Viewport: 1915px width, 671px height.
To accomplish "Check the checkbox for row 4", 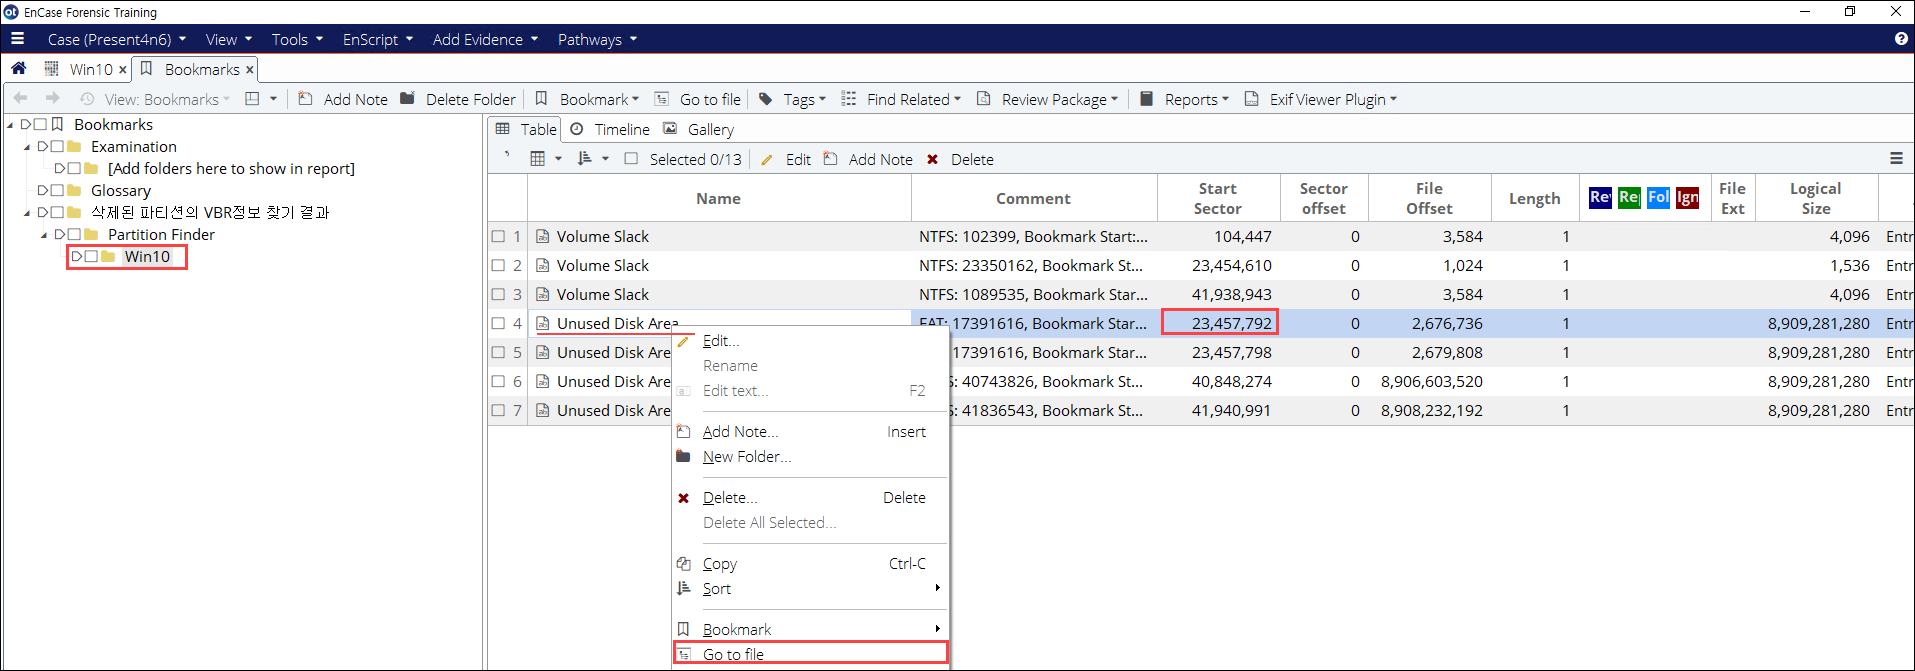I will pyautogui.click(x=498, y=324).
